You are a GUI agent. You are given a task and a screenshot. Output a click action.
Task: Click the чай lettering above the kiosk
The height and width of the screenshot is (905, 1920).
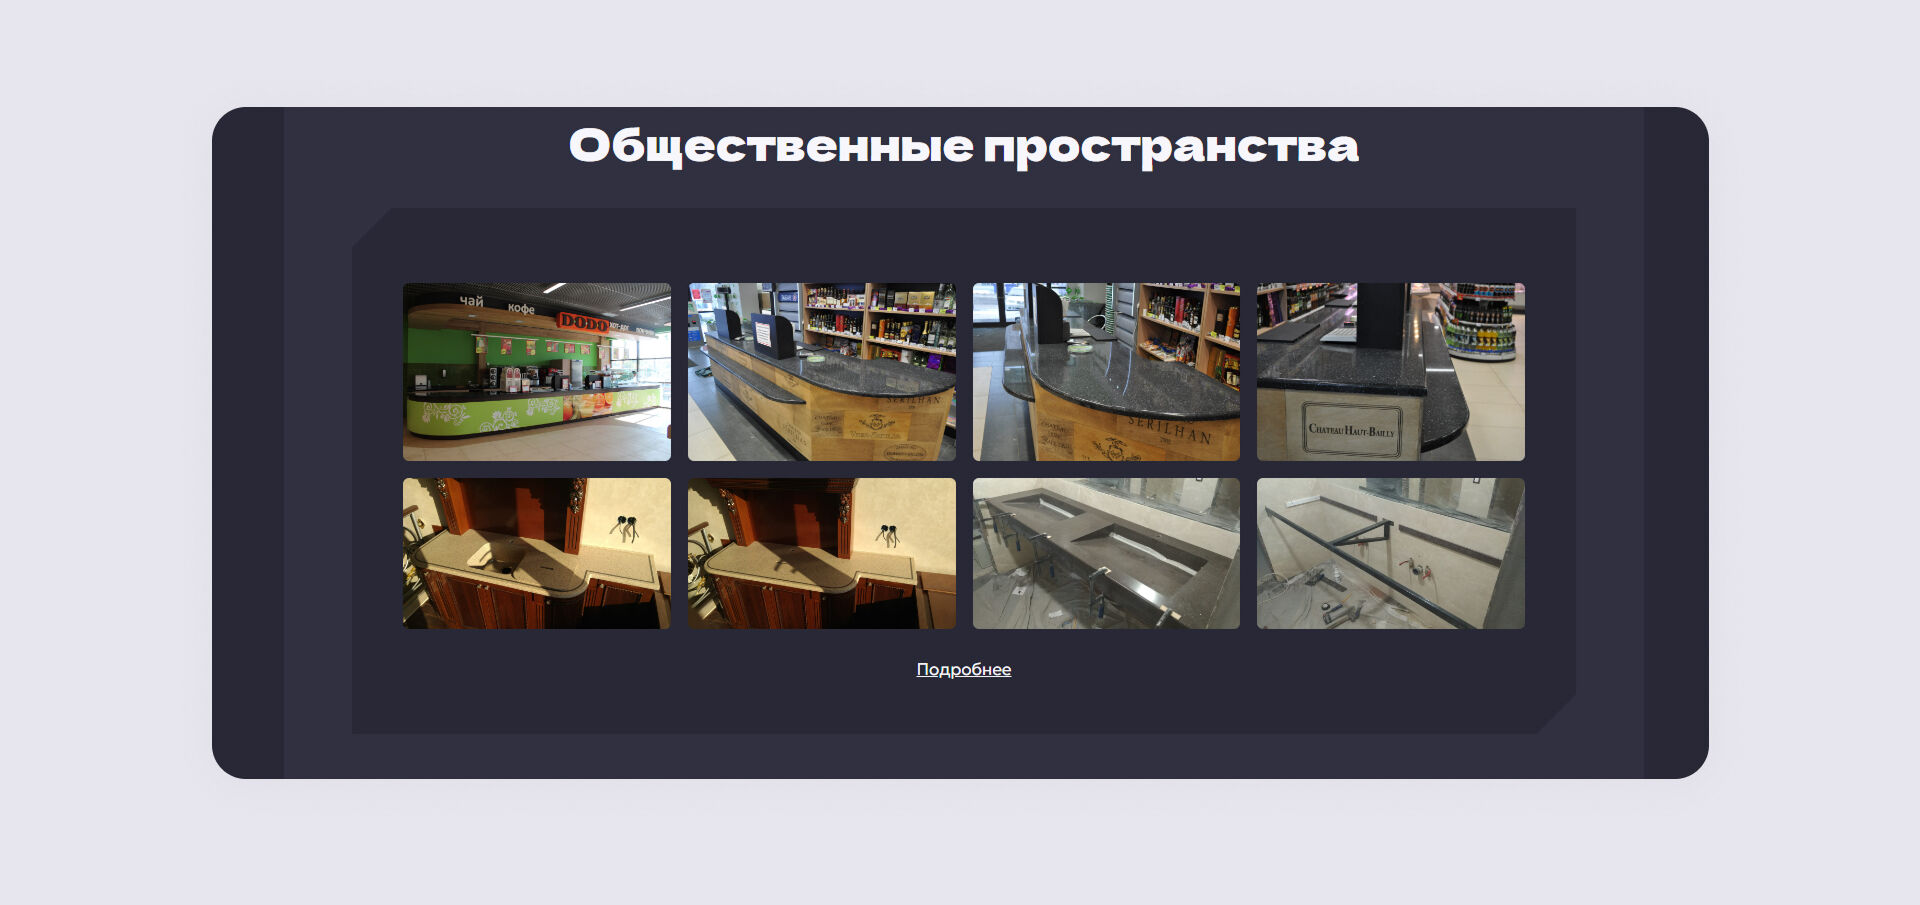tap(471, 300)
